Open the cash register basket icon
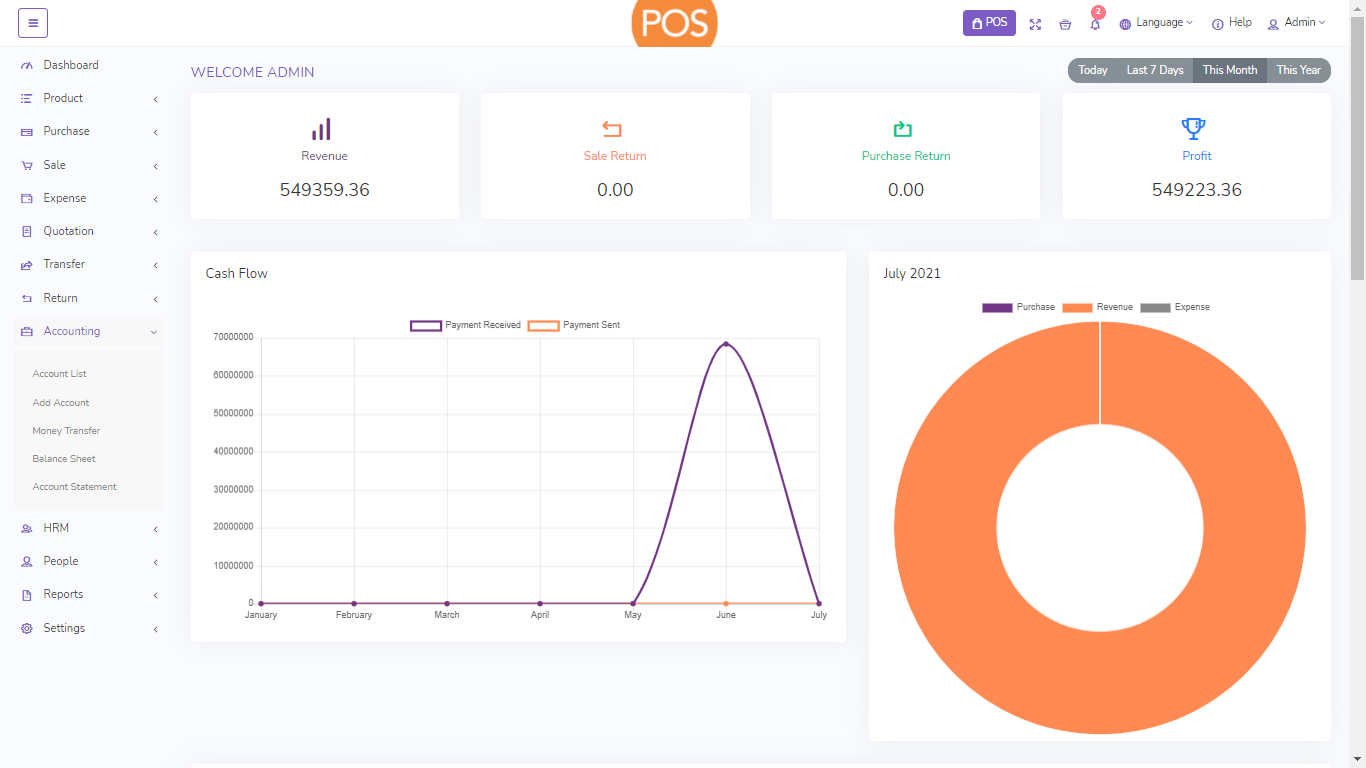Screen dimensions: 1366x768 [1065, 24]
